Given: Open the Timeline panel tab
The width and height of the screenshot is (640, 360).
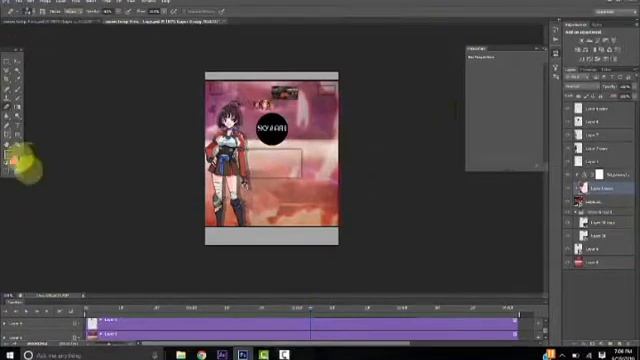Looking at the screenshot, I should [x=15, y=302].
